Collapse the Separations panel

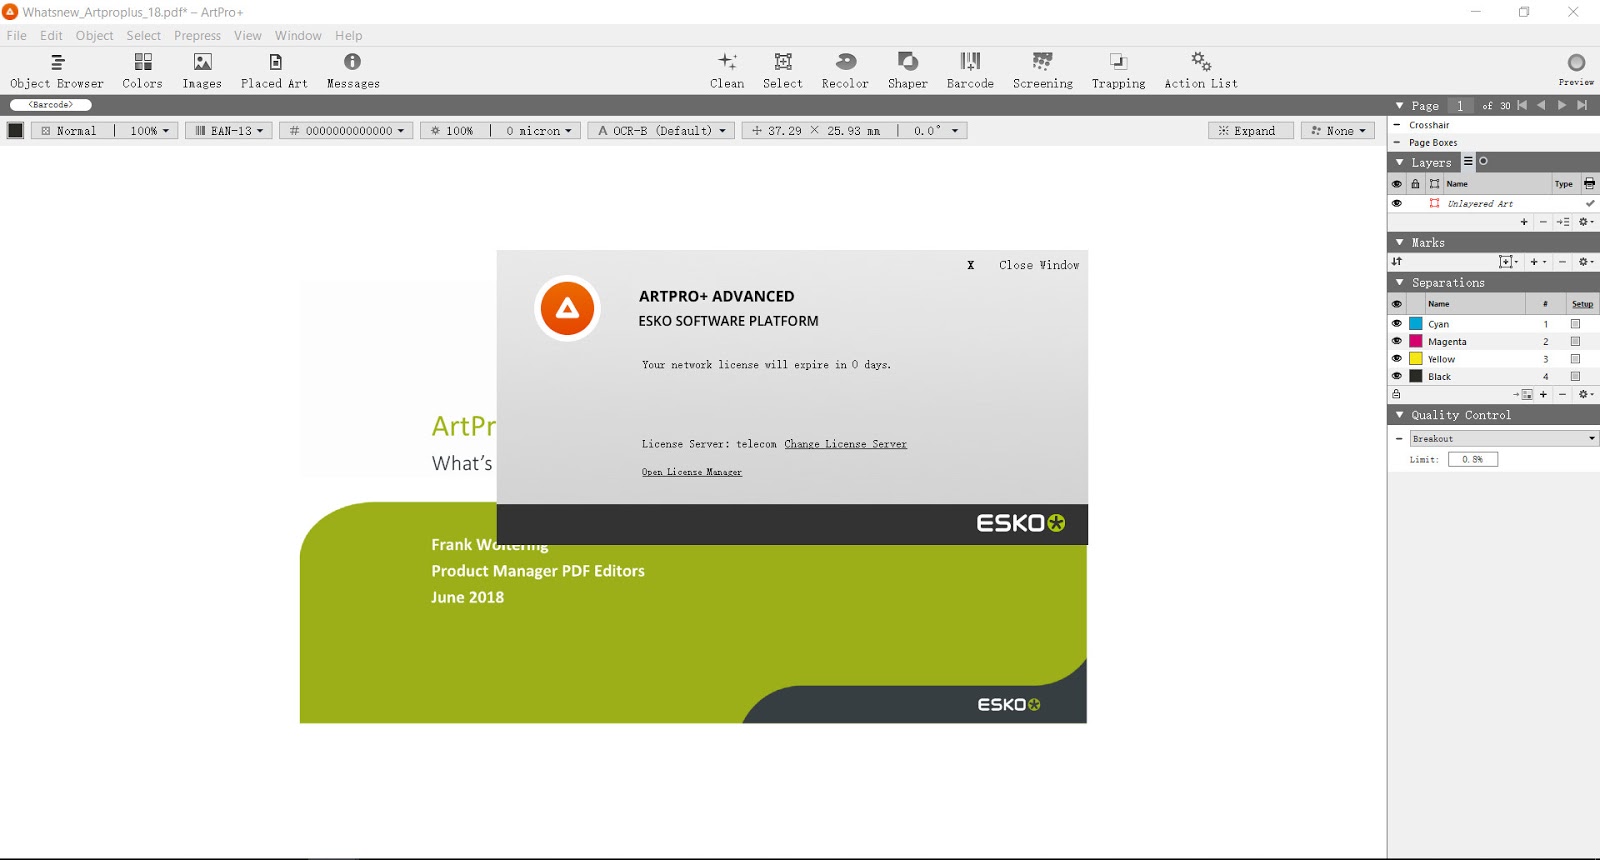pyautogui.click(x=1399, y=282)
